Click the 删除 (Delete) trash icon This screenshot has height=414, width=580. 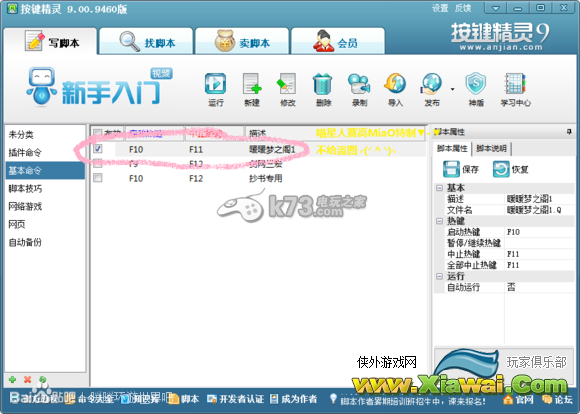coord(323,84)
